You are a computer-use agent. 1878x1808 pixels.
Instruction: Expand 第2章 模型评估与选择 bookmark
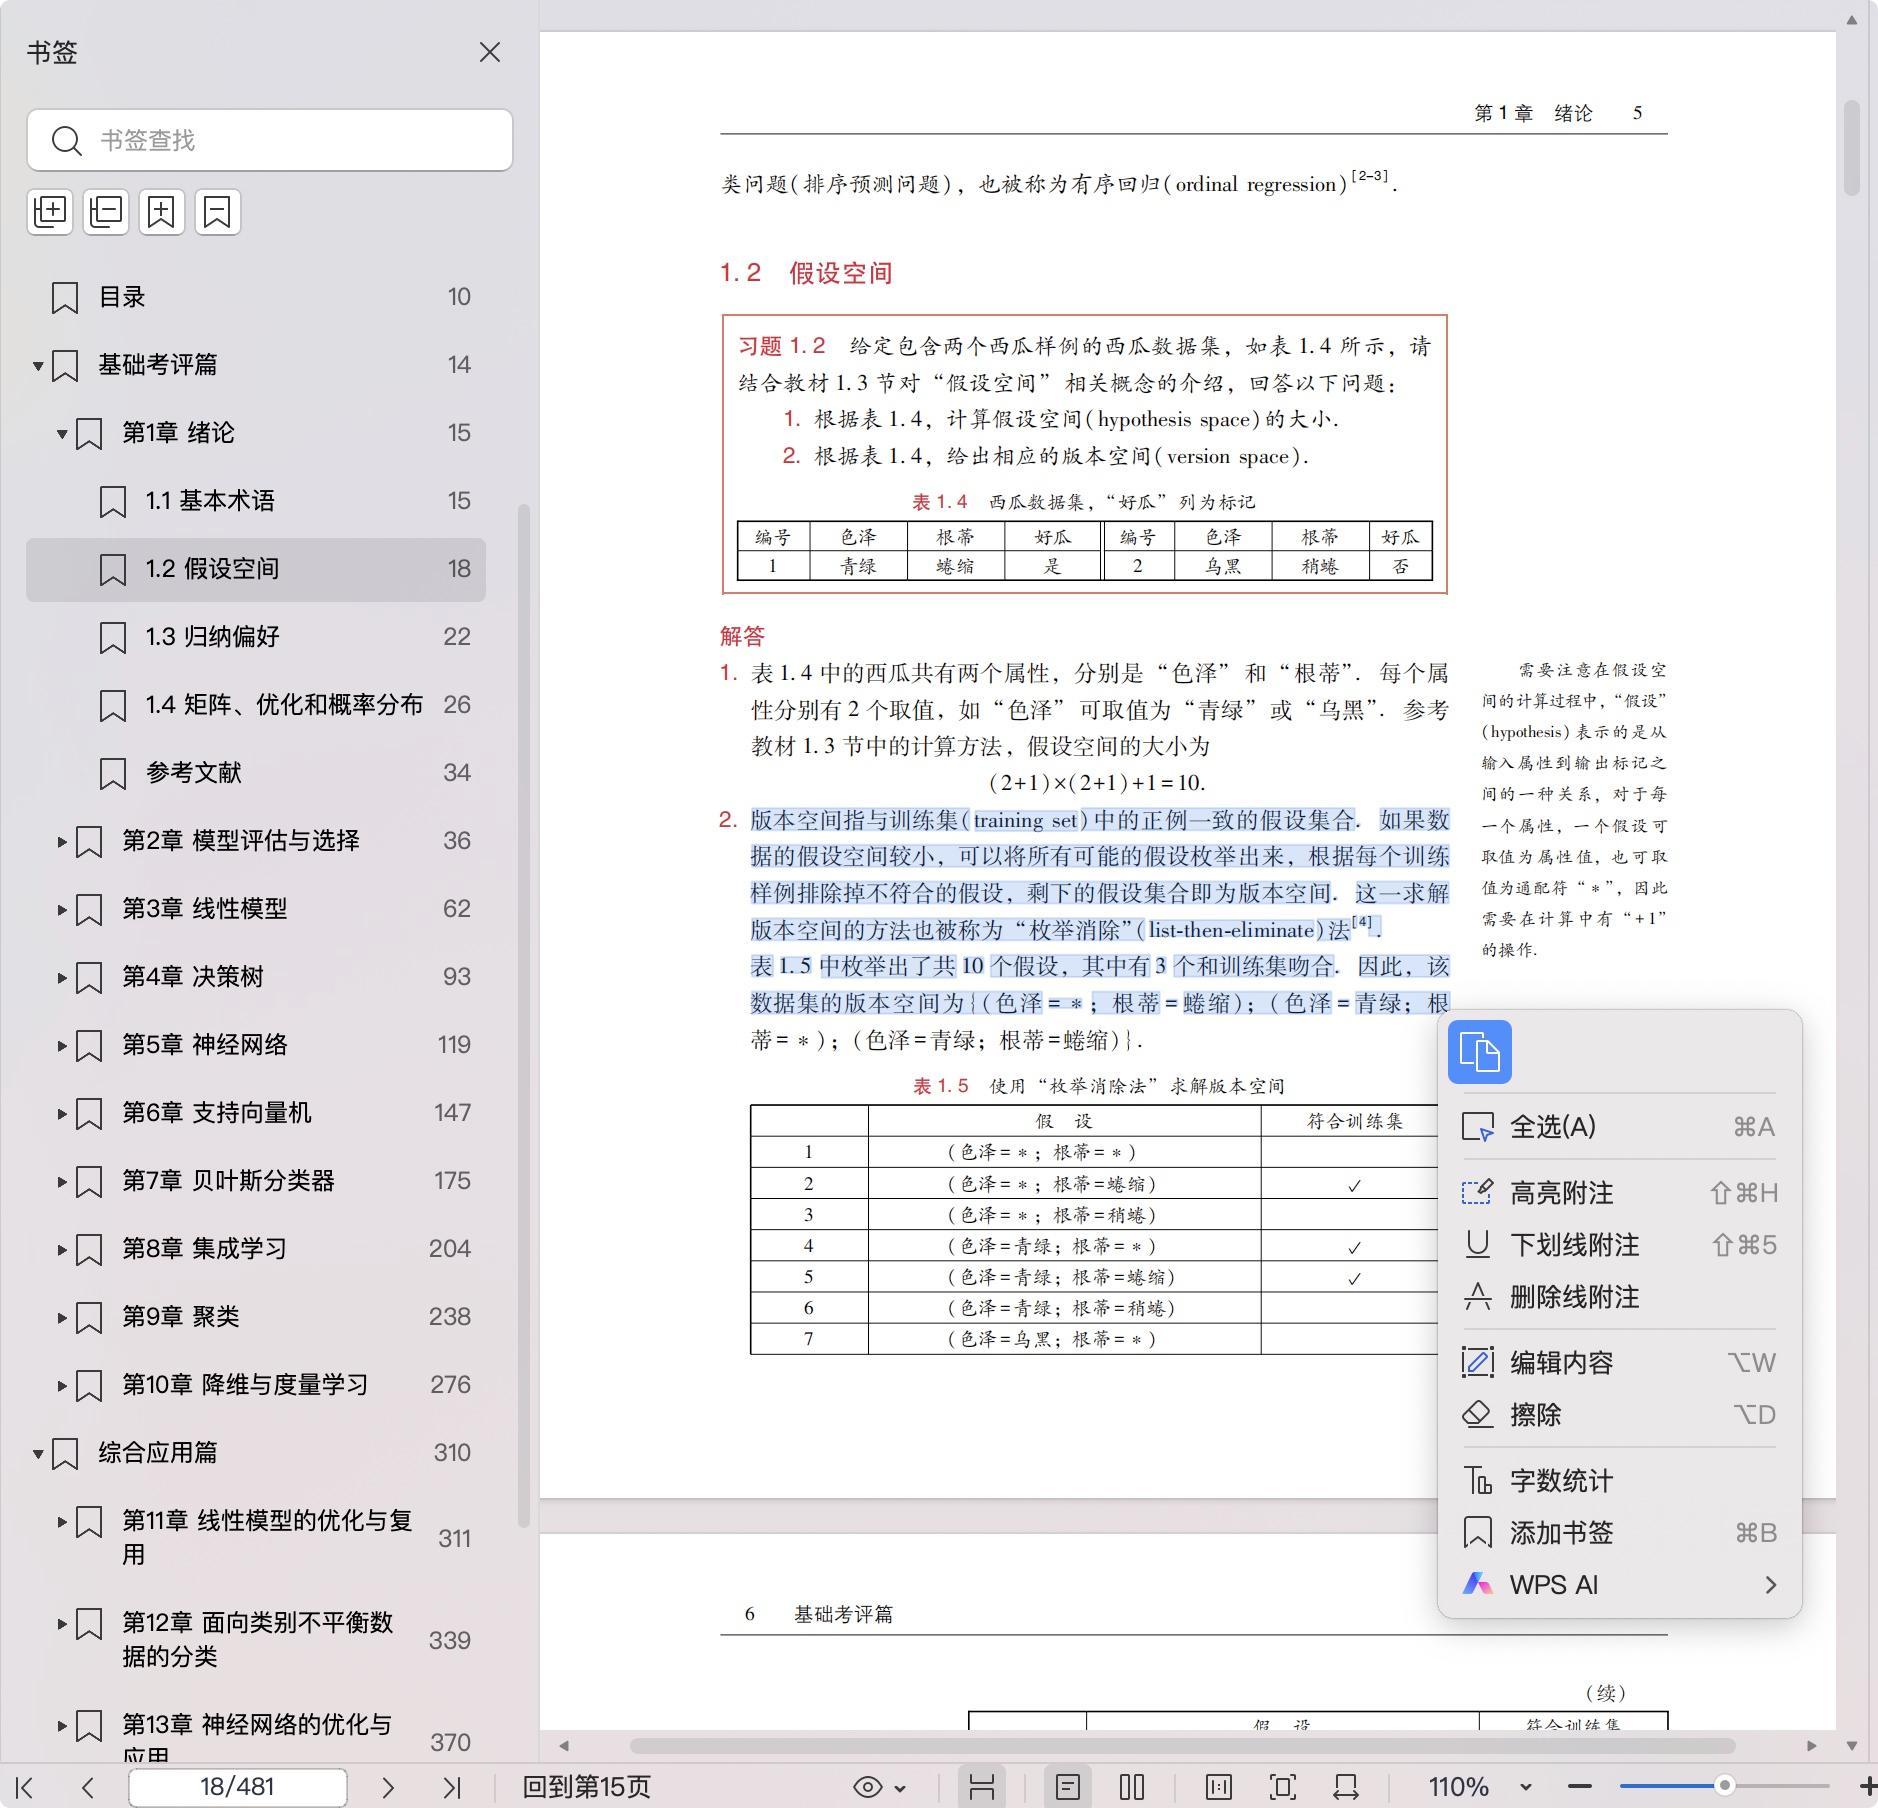(62, 841)
